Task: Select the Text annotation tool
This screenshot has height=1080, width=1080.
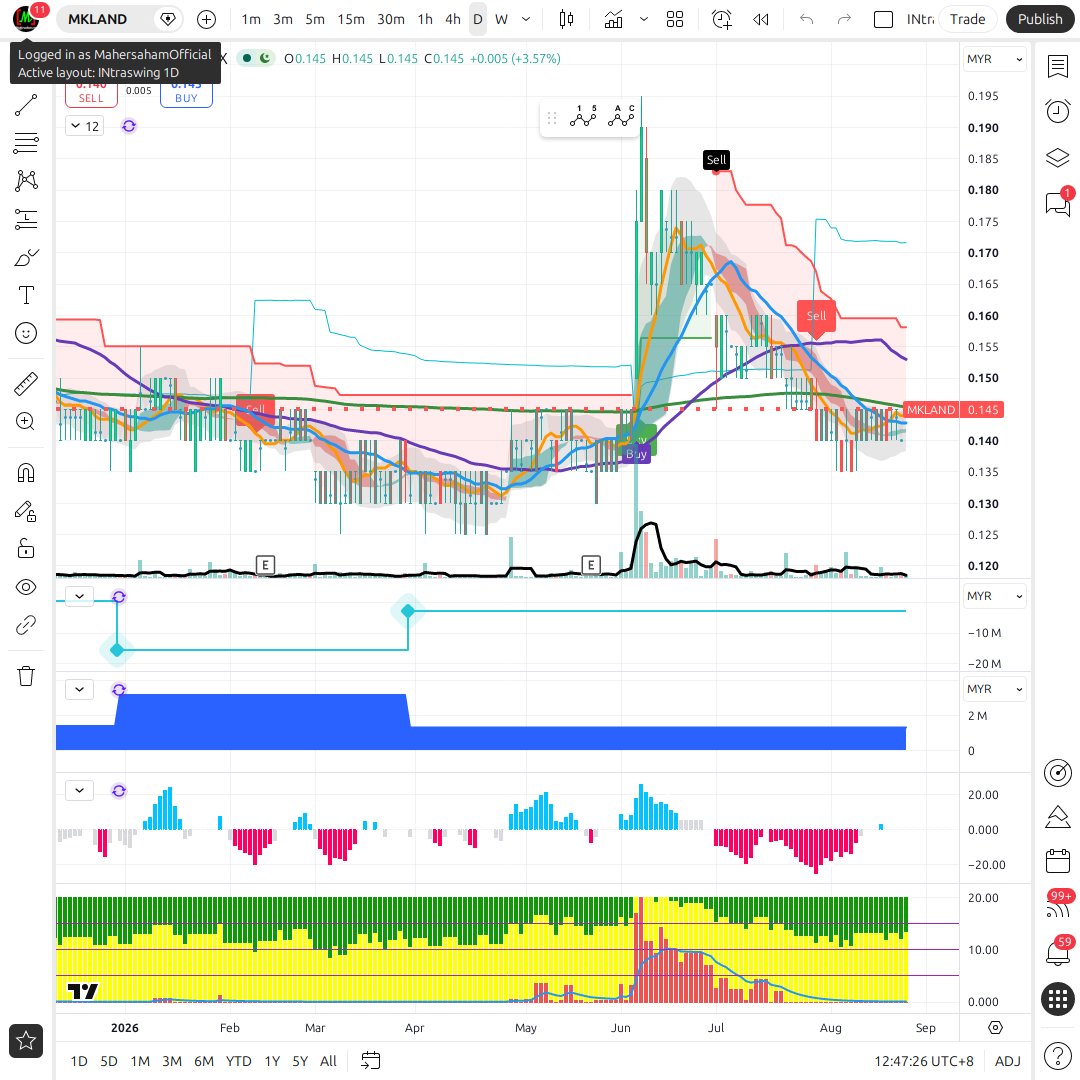Action: (26, 295)
